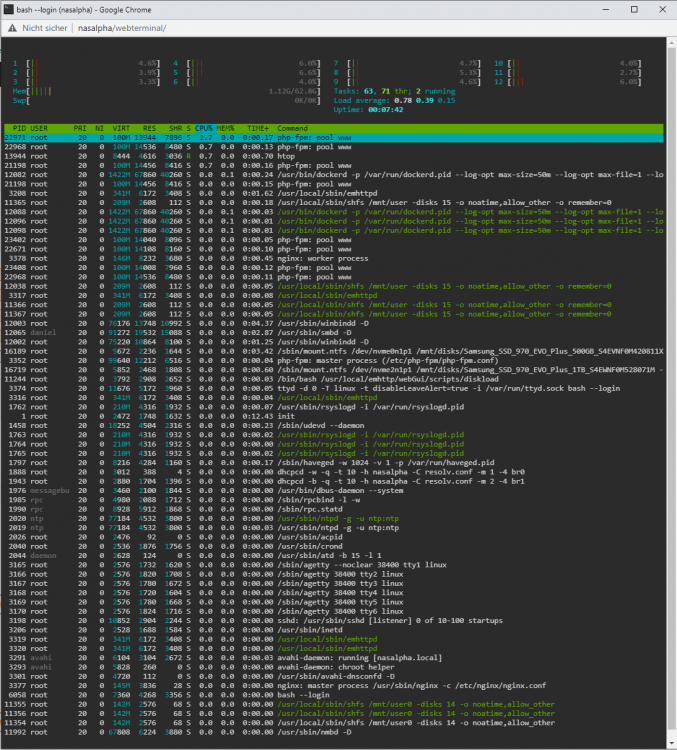Select the avahi-daemon running nasalpha.local row
The height and width of the screenshot is (750, 677).
click(333, 658)
